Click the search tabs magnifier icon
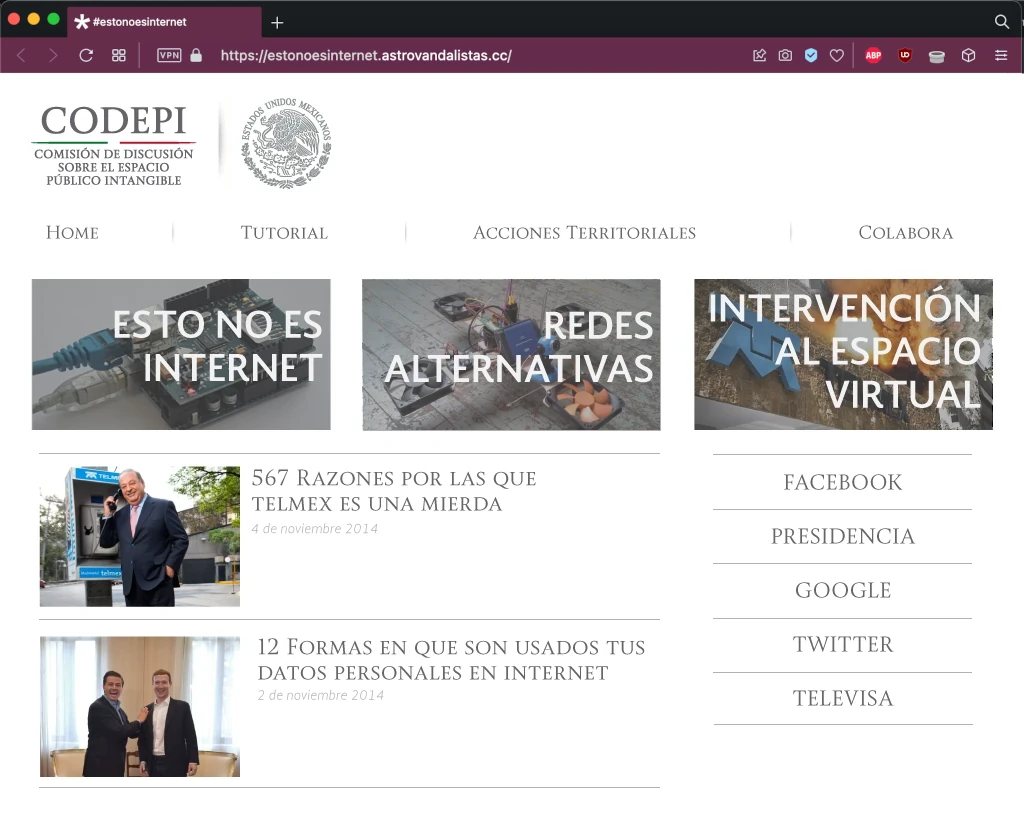 pos(1001,22)
